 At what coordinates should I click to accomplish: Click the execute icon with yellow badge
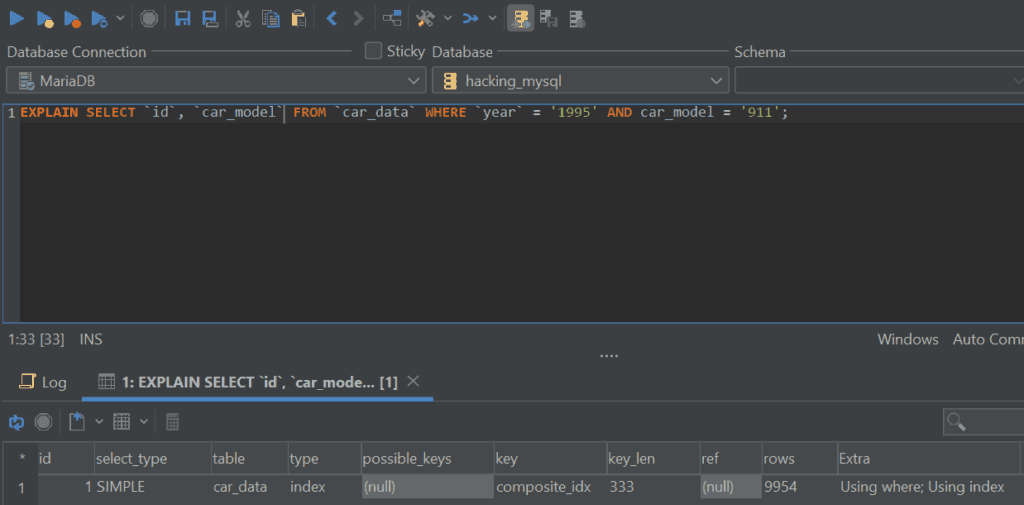click(44, 19)
